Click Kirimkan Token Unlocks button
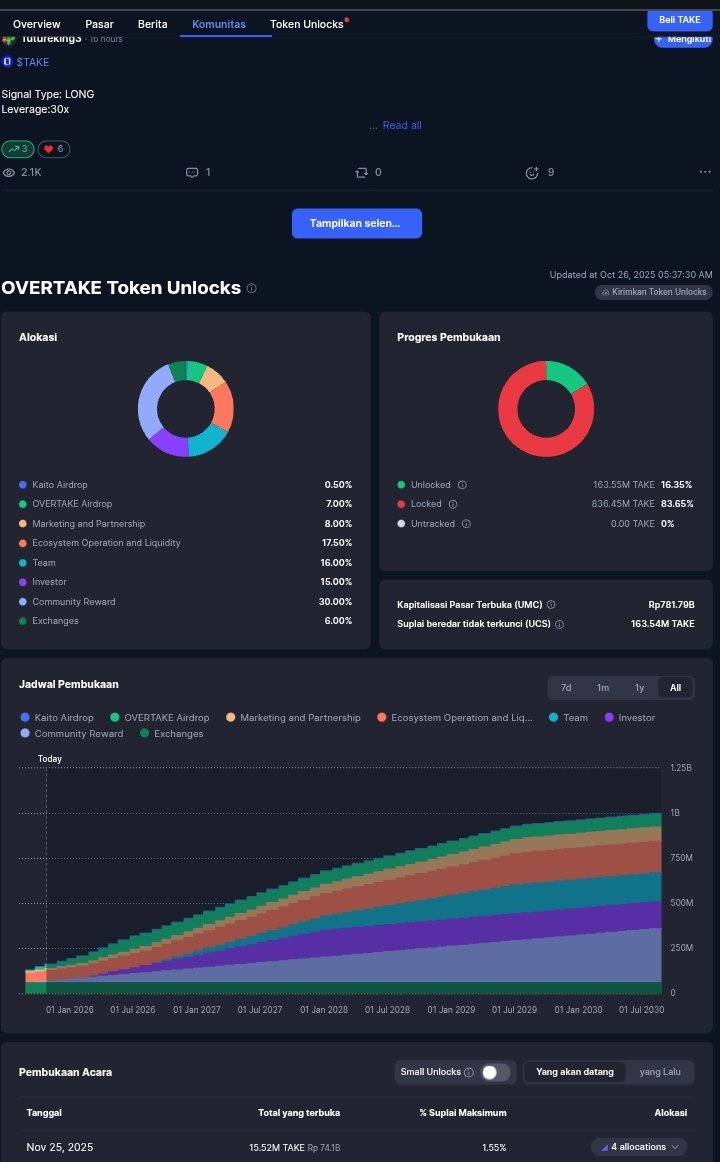 [x=654, y=292]
